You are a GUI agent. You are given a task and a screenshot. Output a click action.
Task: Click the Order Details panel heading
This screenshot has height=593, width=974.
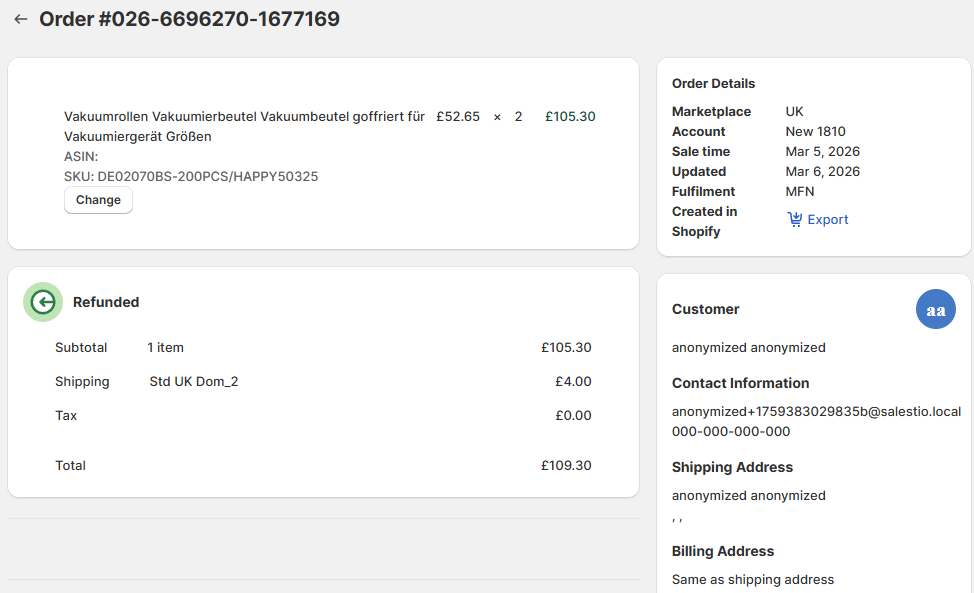point(713,83)
